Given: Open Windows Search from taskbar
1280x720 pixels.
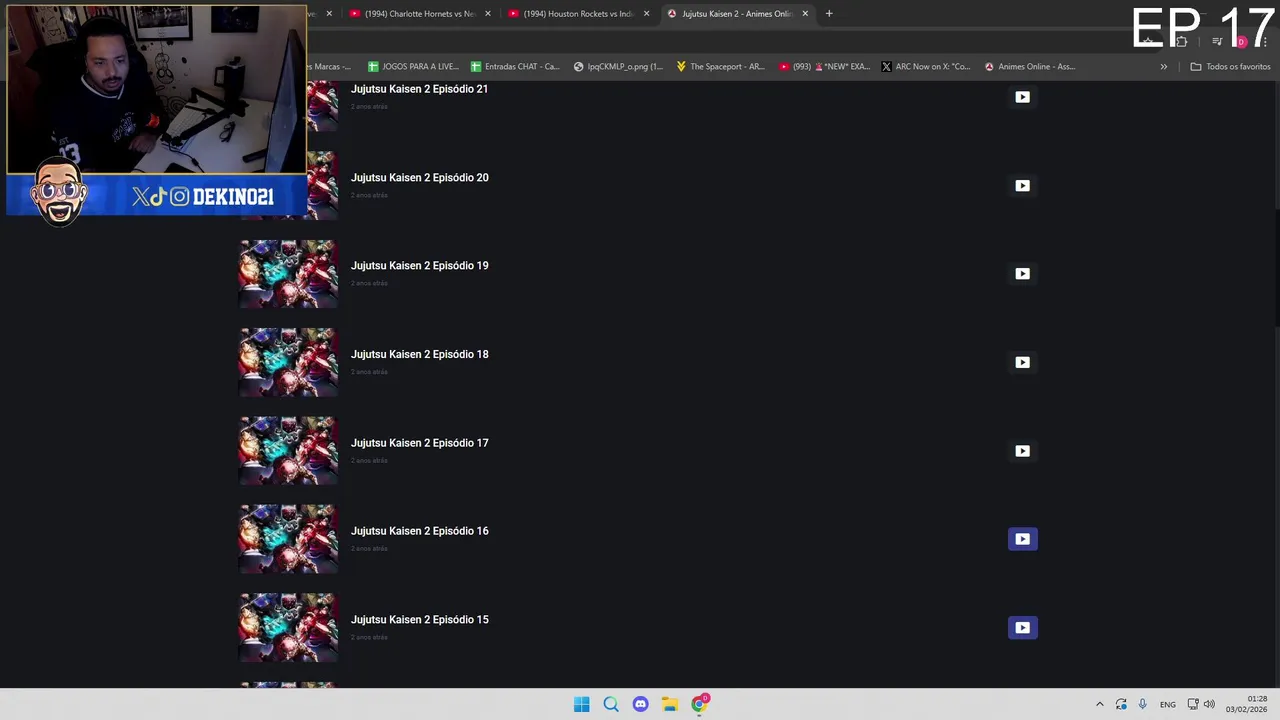Looking at the screenshot, I should [611, 704].
